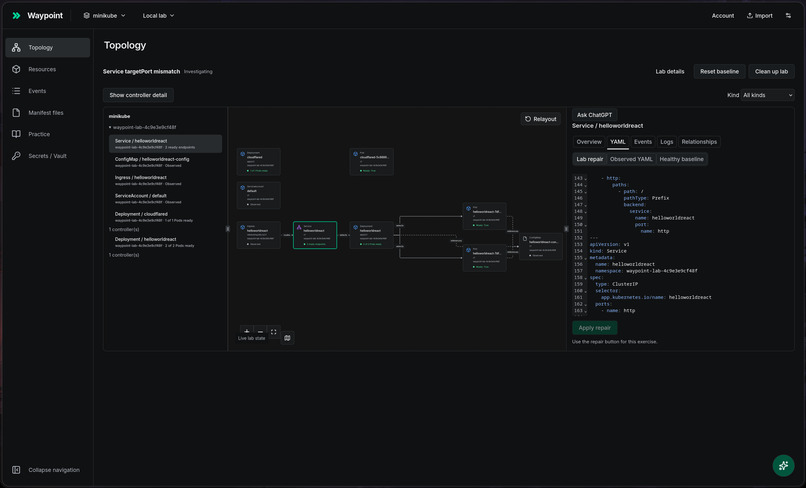
Task: Fit topology graph to view
Action: click(273, 331)
